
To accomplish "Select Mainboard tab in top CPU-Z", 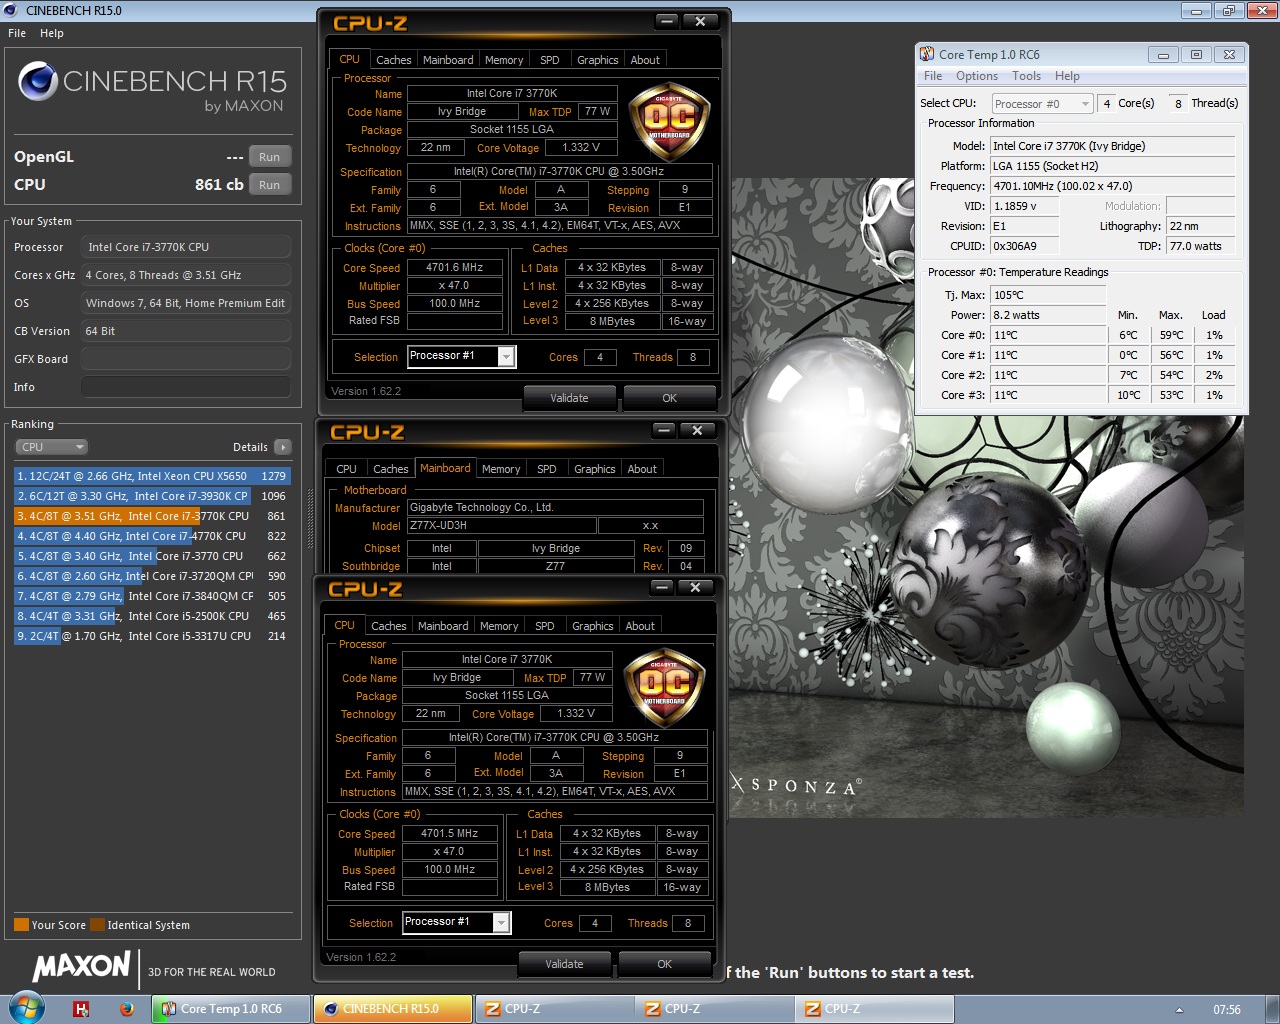I will [448, 60].
